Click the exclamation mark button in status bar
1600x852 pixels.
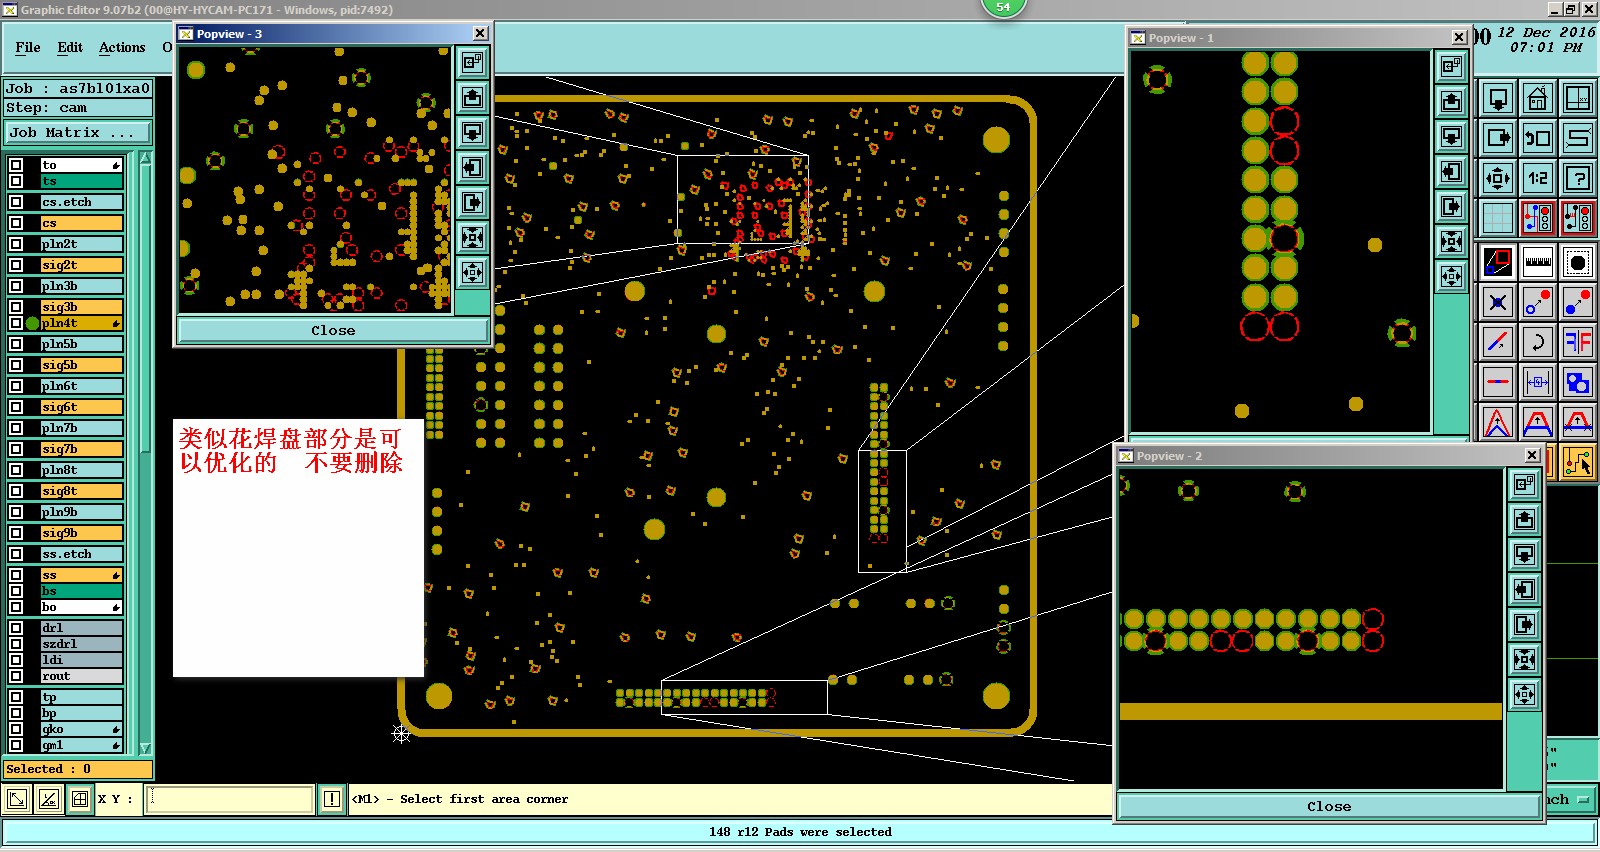(x=332, y=799)
